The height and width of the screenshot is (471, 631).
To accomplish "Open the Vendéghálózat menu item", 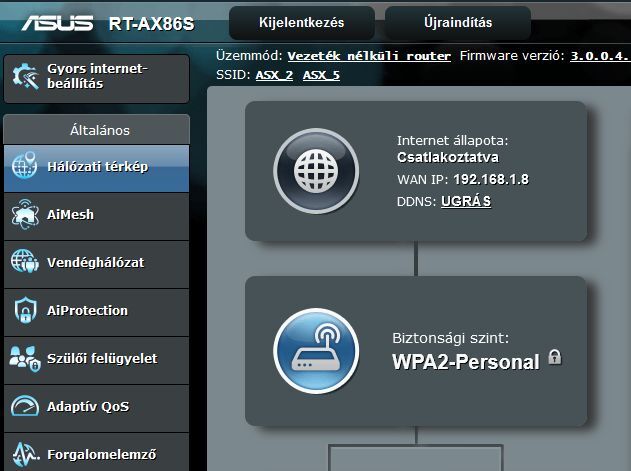I will [96, 264].
